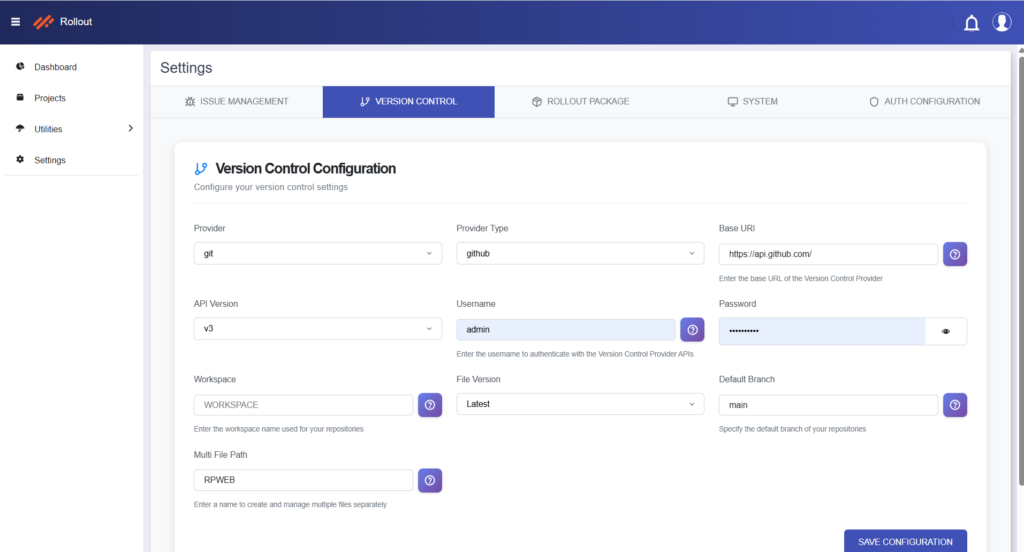Focus the Base URI input field
1024x552 pixels.
(828, 254)
